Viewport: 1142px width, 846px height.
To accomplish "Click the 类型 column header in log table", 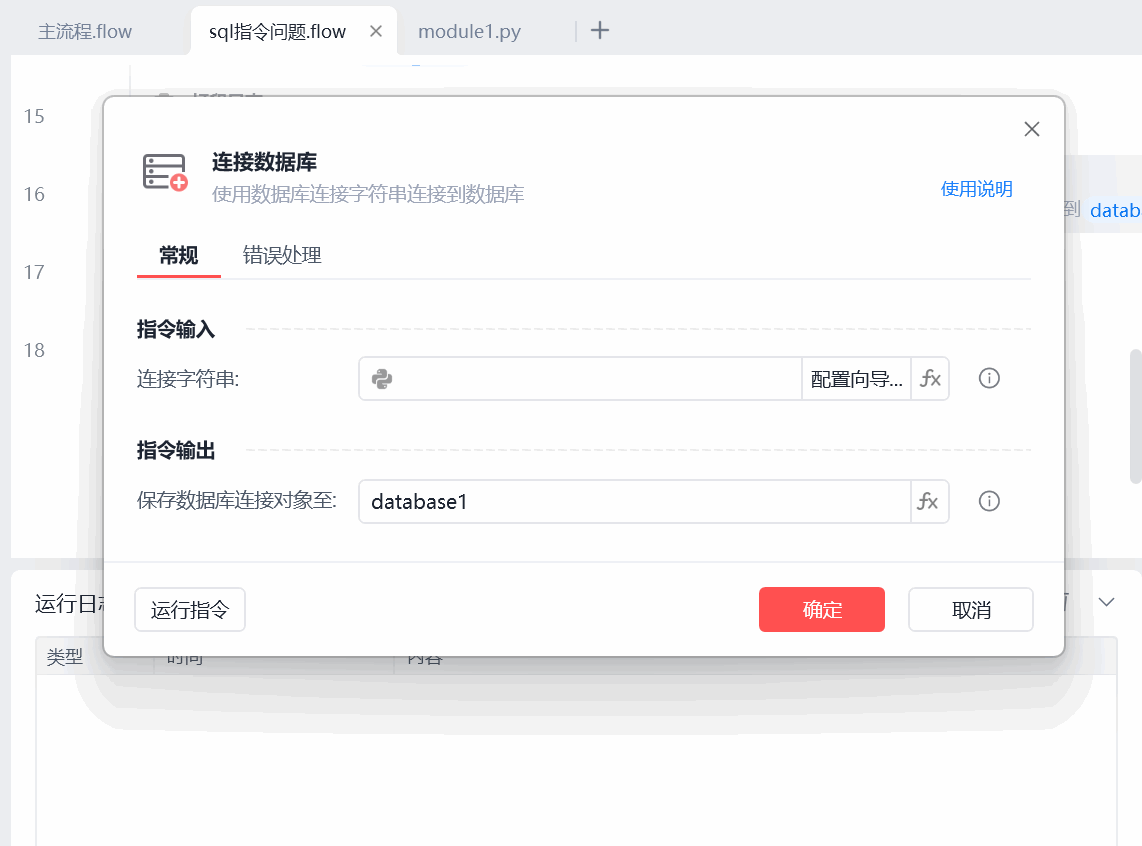I will [x=65, y=657].
